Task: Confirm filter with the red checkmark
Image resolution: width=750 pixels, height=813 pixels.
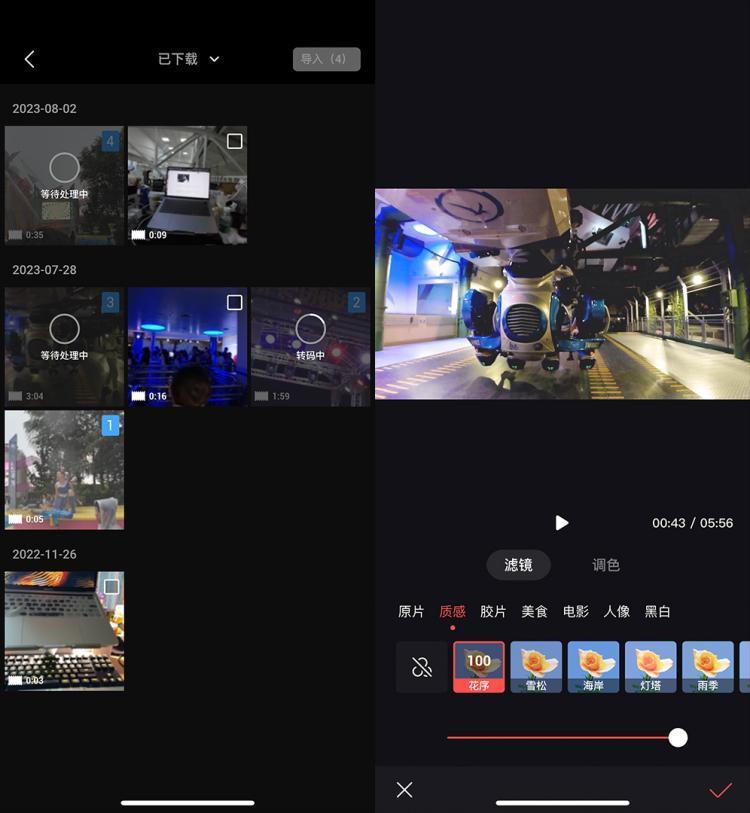Action: [720, 790]
